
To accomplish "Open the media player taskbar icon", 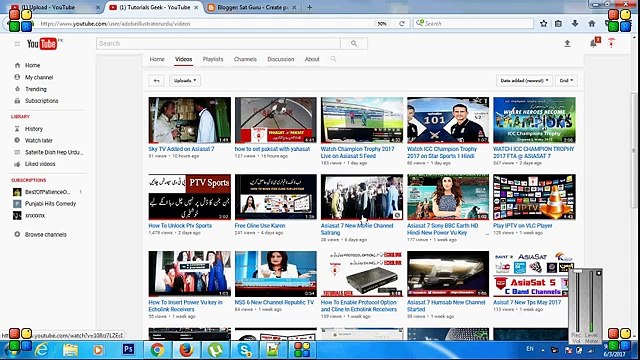I will click(98, 350).
